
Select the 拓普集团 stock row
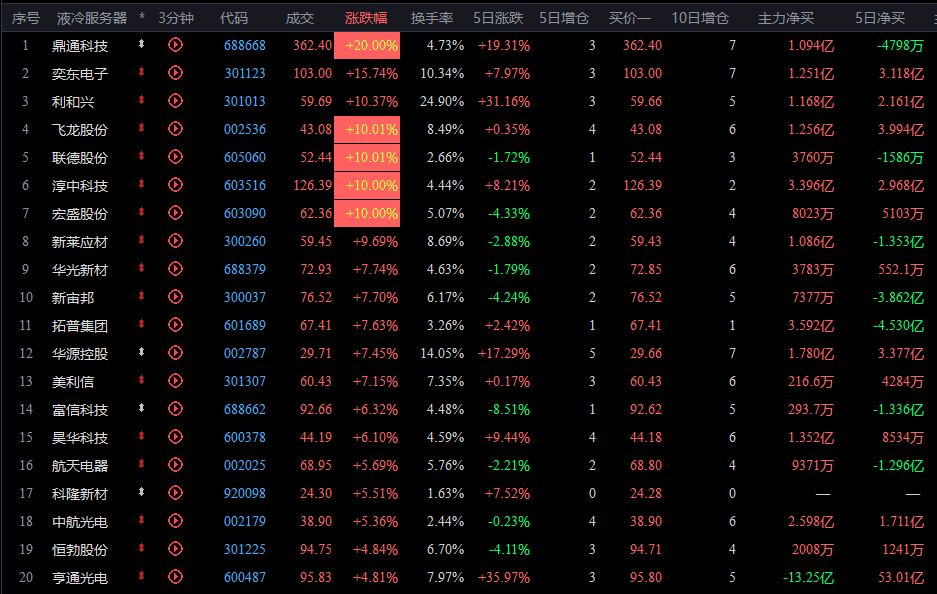468,325
